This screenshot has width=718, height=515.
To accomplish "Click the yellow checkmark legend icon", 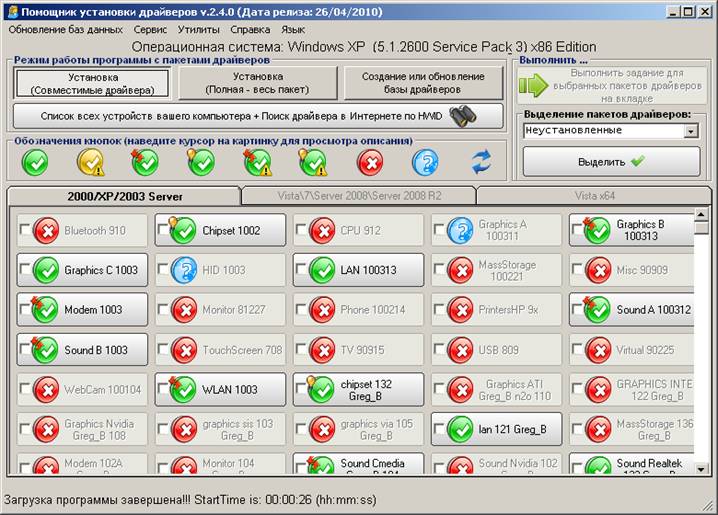I will [91, 161].
